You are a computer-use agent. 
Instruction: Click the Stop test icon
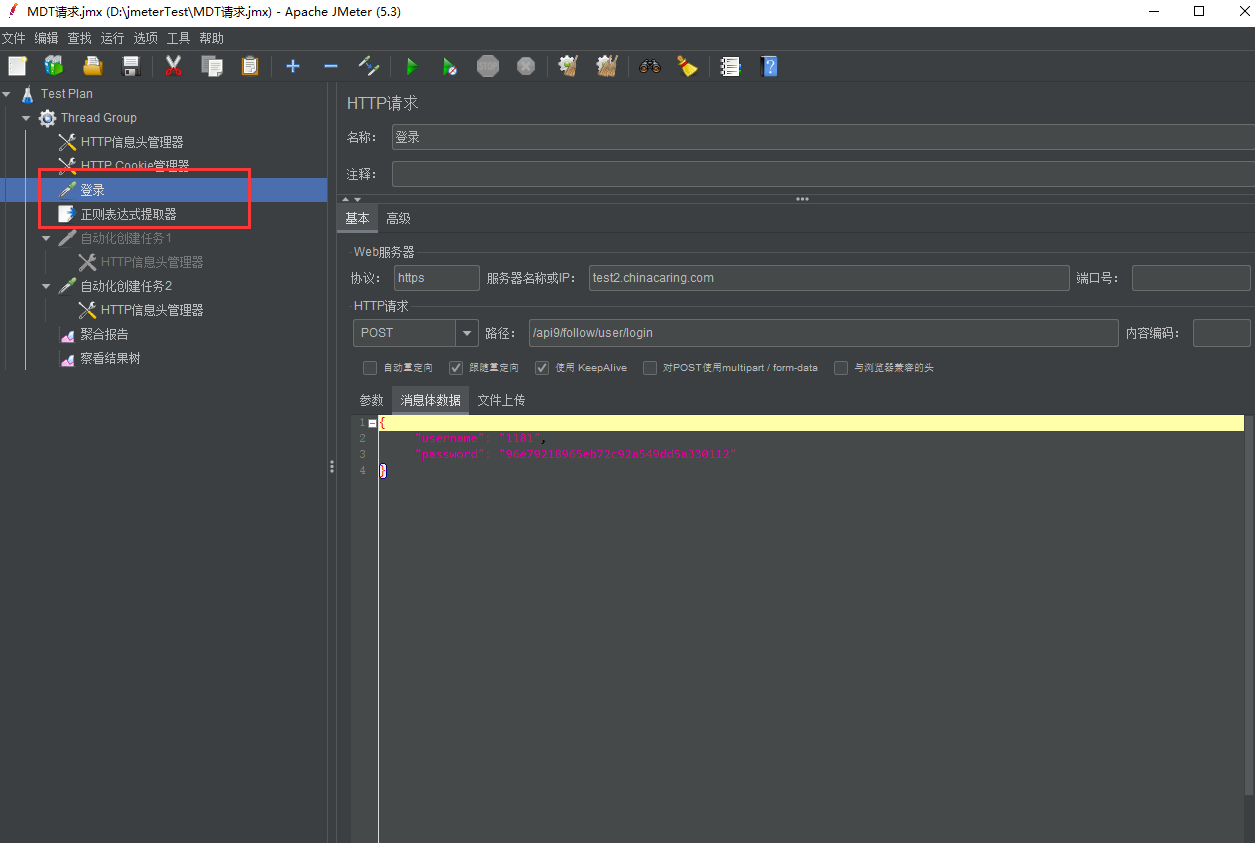coord(488,66)
